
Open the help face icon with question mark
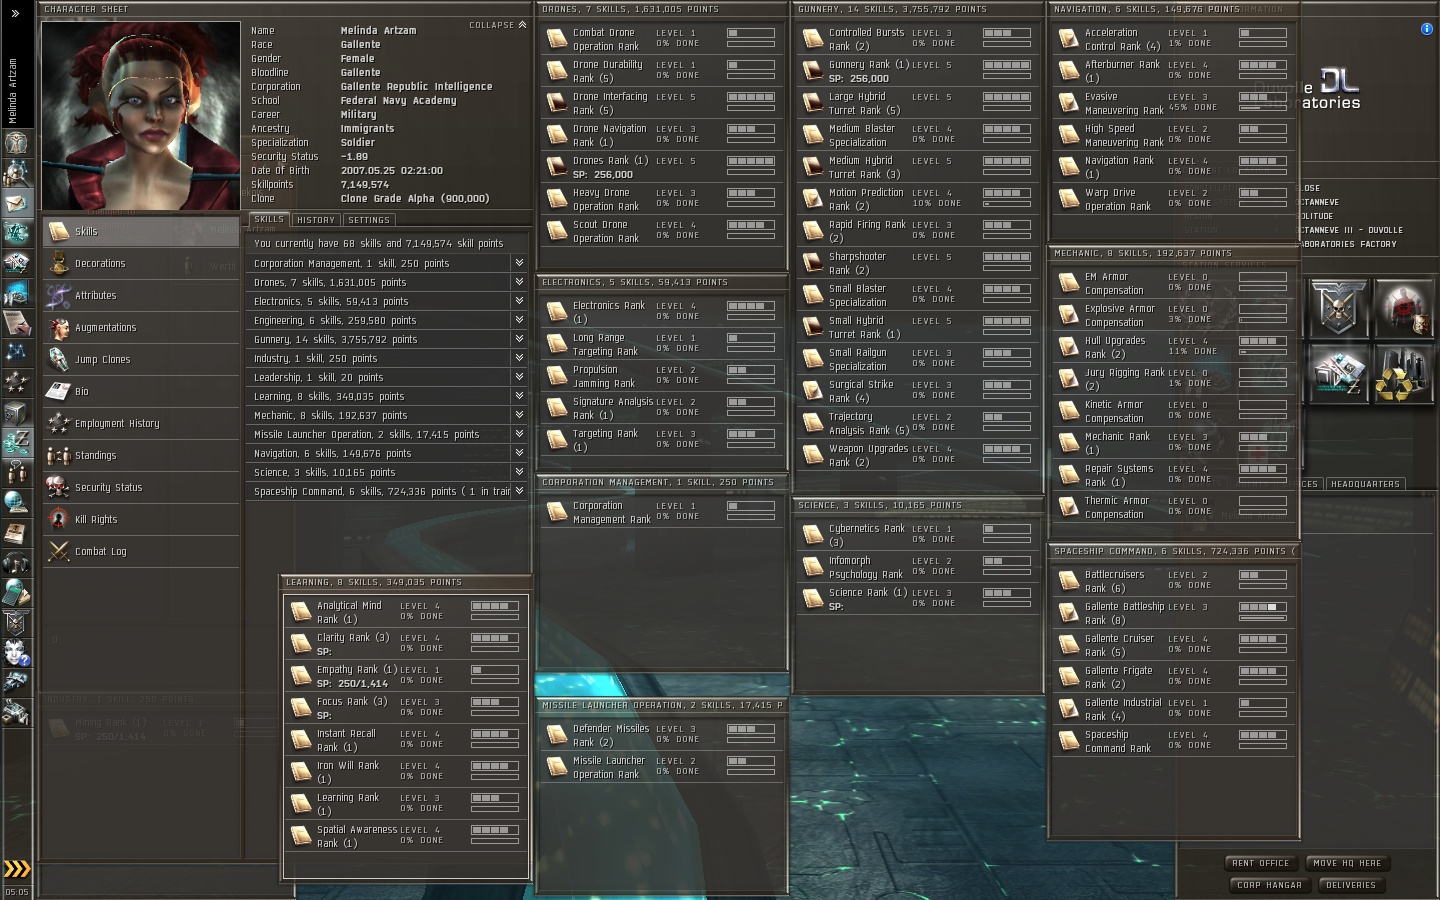click(x=16, y=652)
